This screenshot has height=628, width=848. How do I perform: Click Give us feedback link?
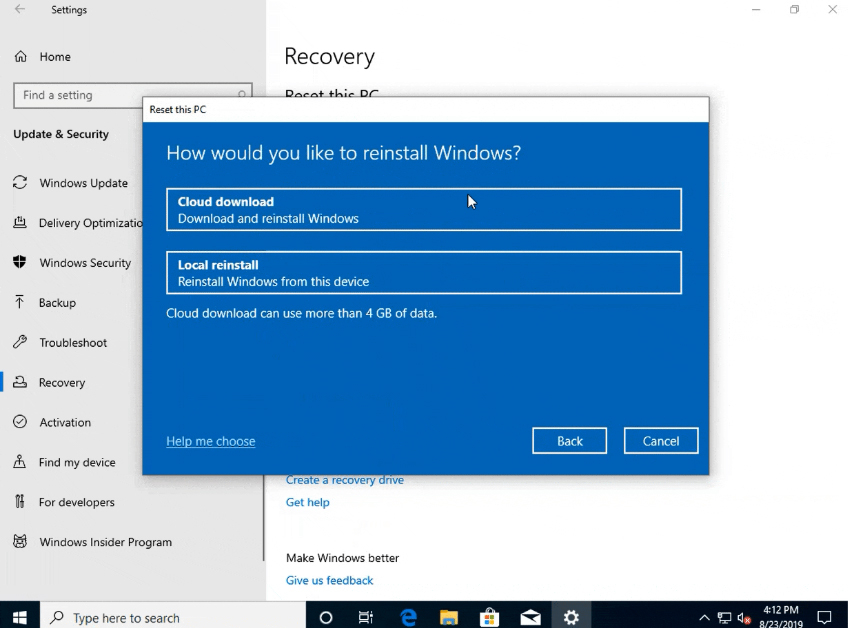pyautogui.click(x=329, y=580)
